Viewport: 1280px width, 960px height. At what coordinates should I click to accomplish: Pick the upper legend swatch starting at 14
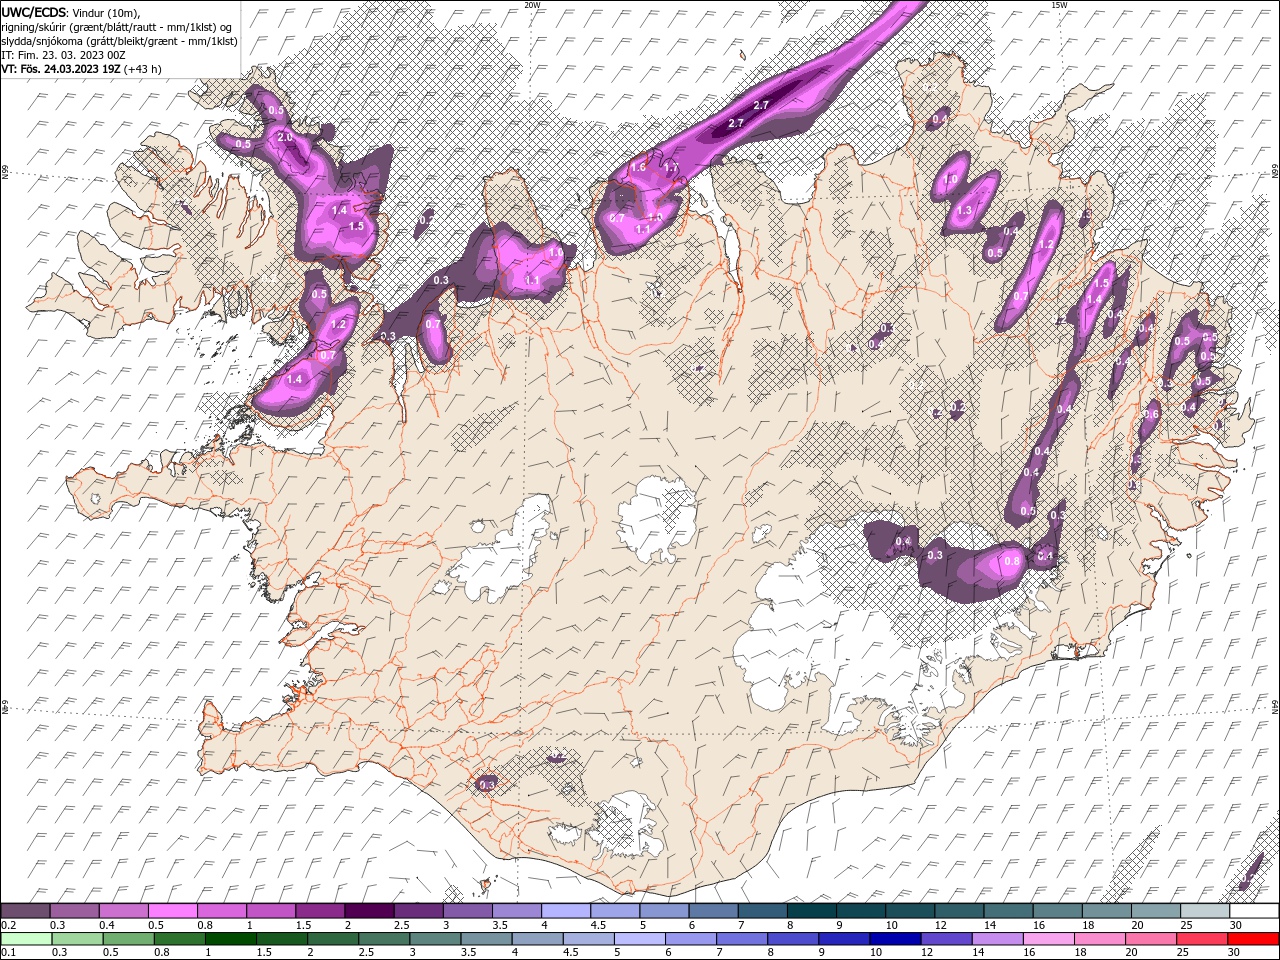1006,910
